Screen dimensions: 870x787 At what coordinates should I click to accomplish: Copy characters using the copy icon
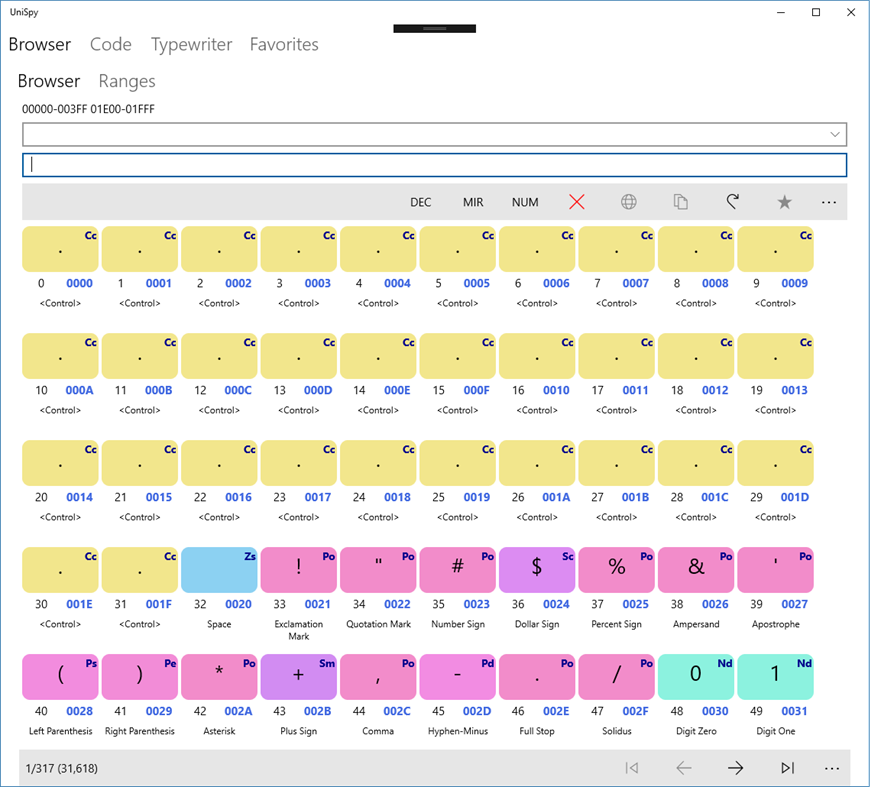[x=681, y=202]
